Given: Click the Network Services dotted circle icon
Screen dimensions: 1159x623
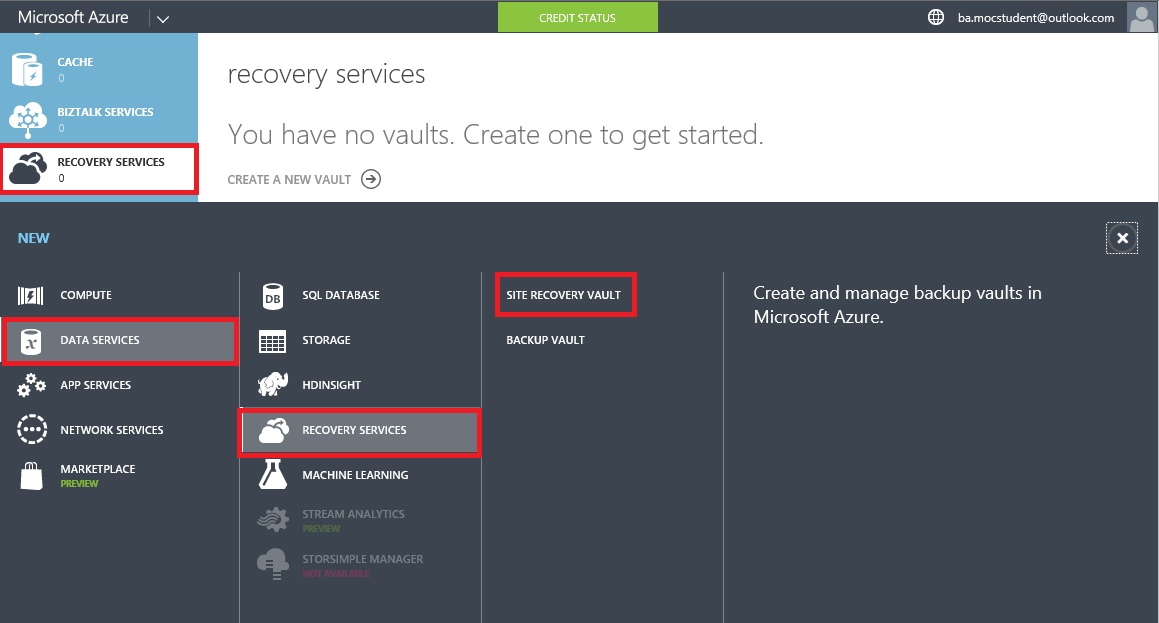Looking at the screenshot, I should click(x=32, y=429).
